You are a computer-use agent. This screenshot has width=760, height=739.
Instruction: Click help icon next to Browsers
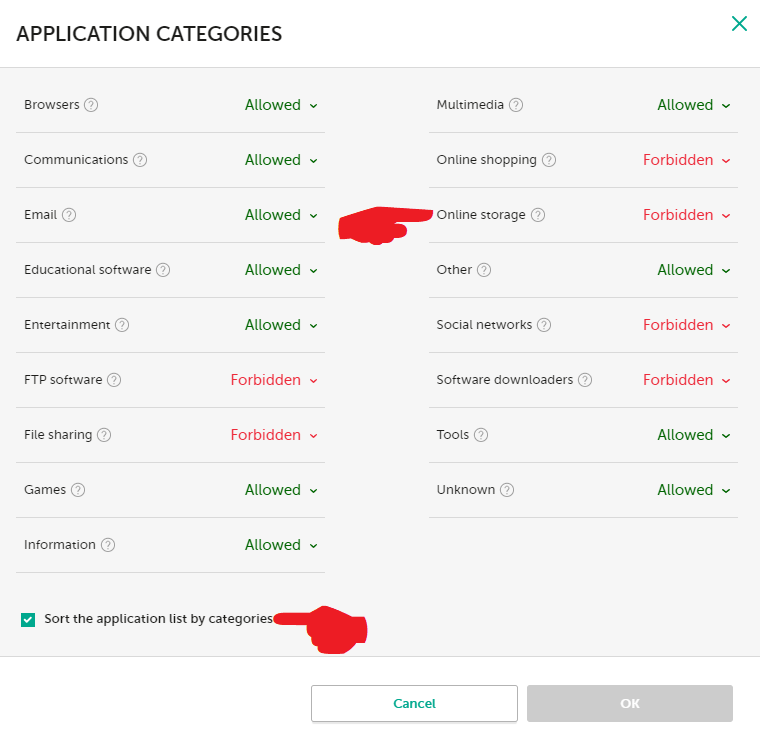pos(91,105)
